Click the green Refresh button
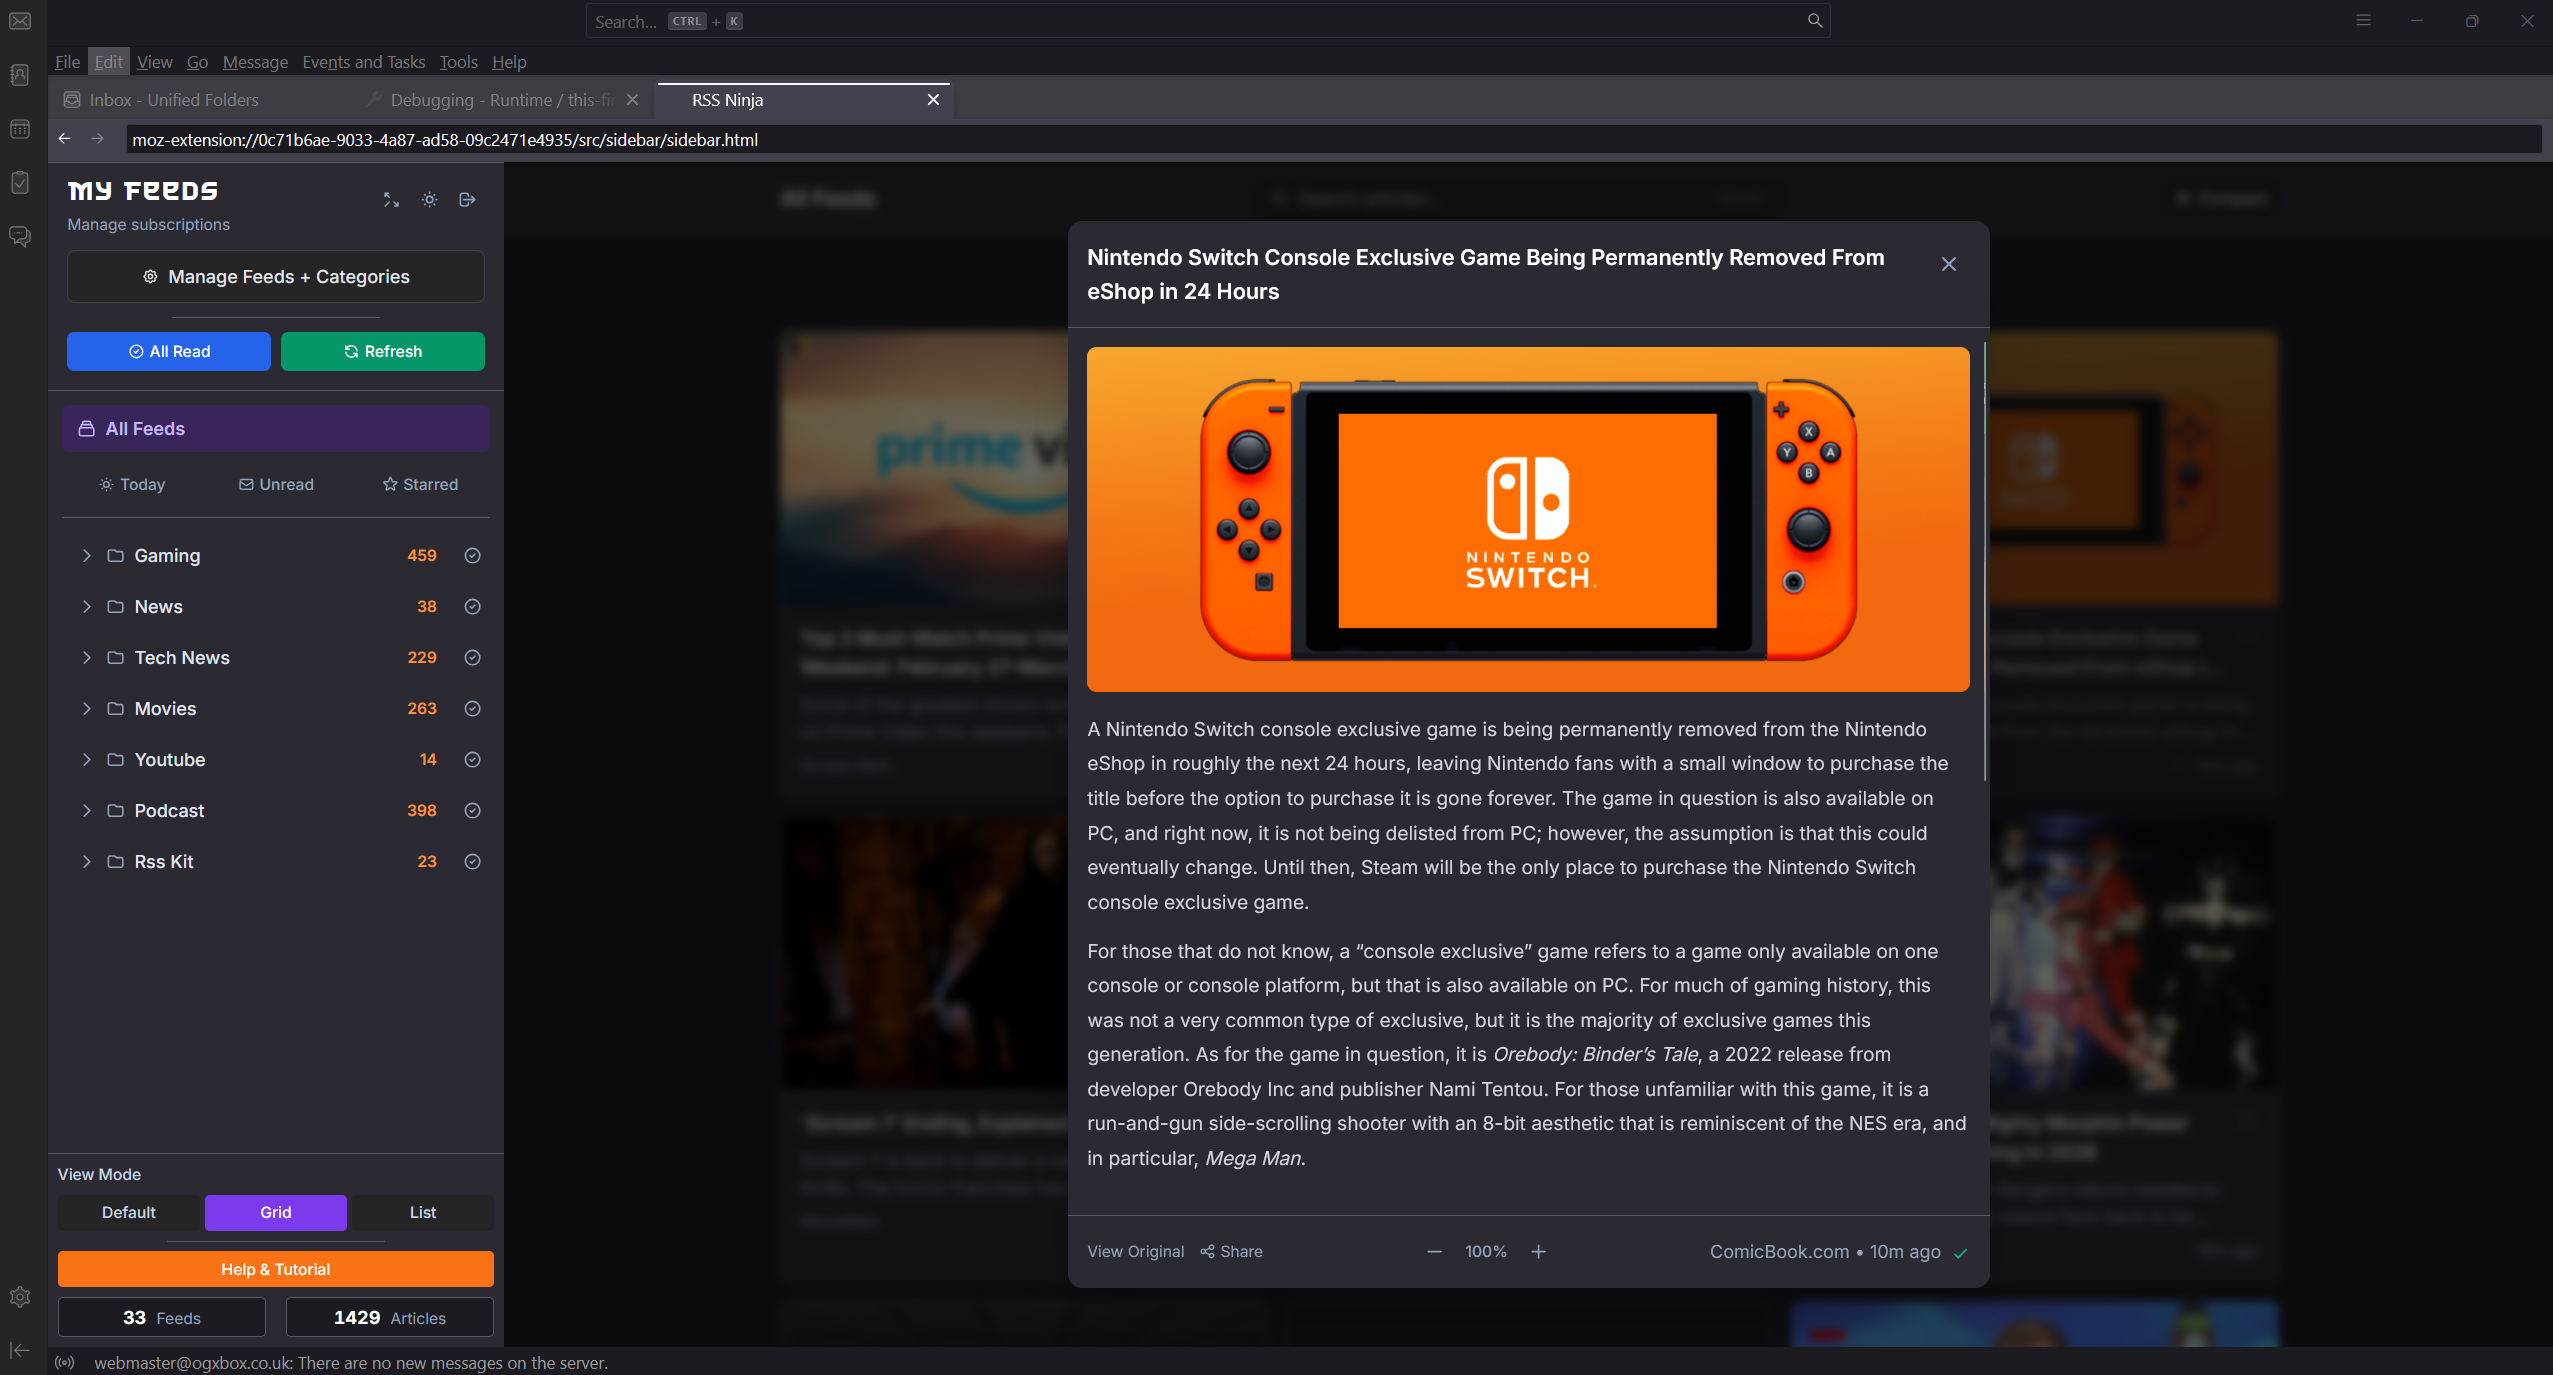The image size is (2553, 1375). coord(382,351)
